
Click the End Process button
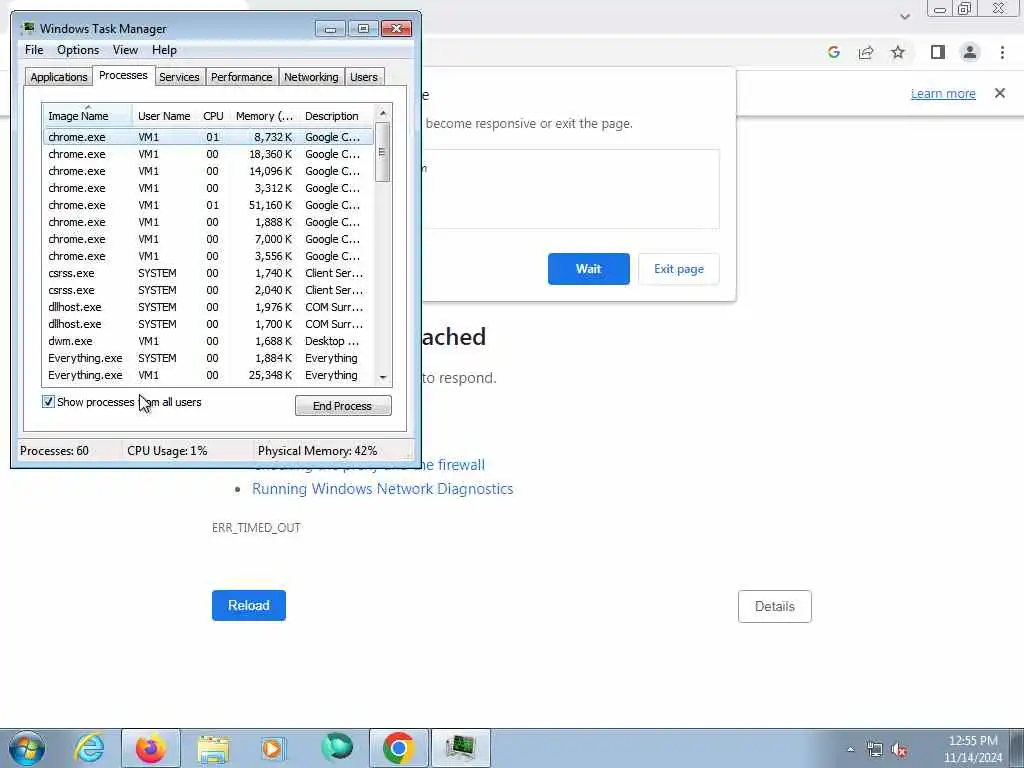click(343, 406)
